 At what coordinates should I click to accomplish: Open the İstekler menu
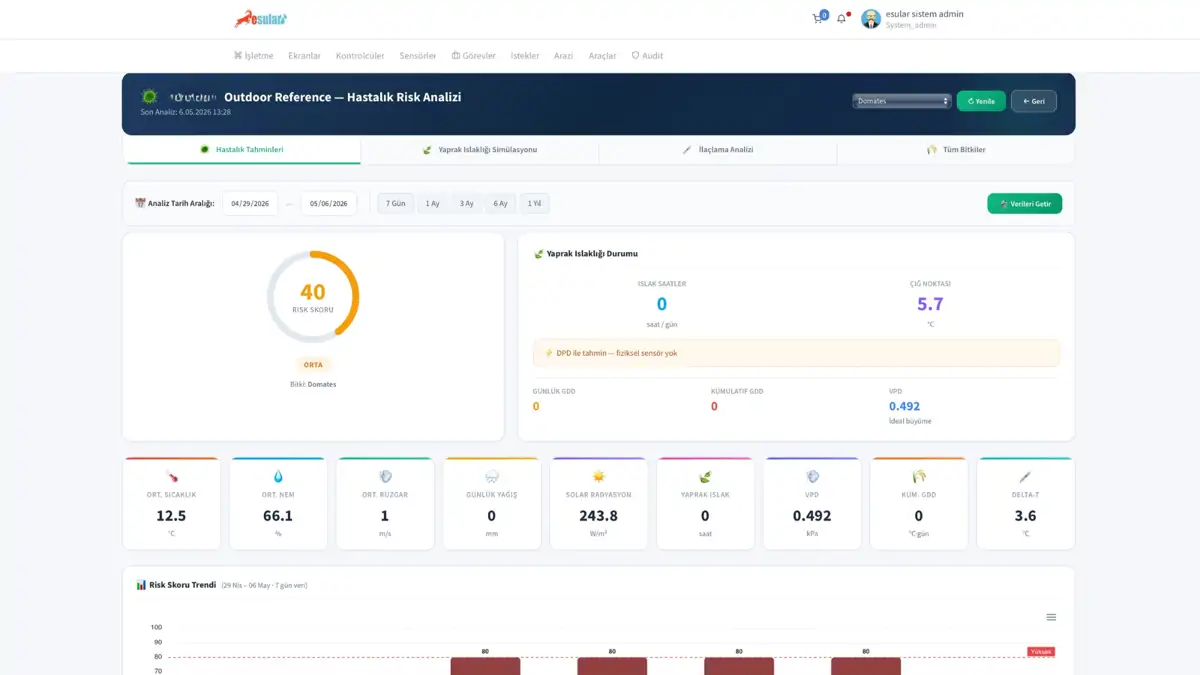(525, 56)
